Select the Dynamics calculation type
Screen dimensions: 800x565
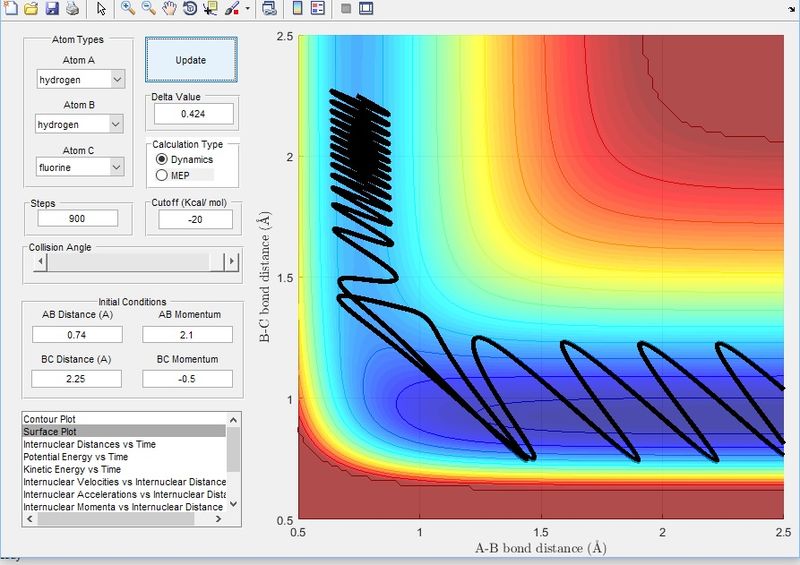pos(161,159)
